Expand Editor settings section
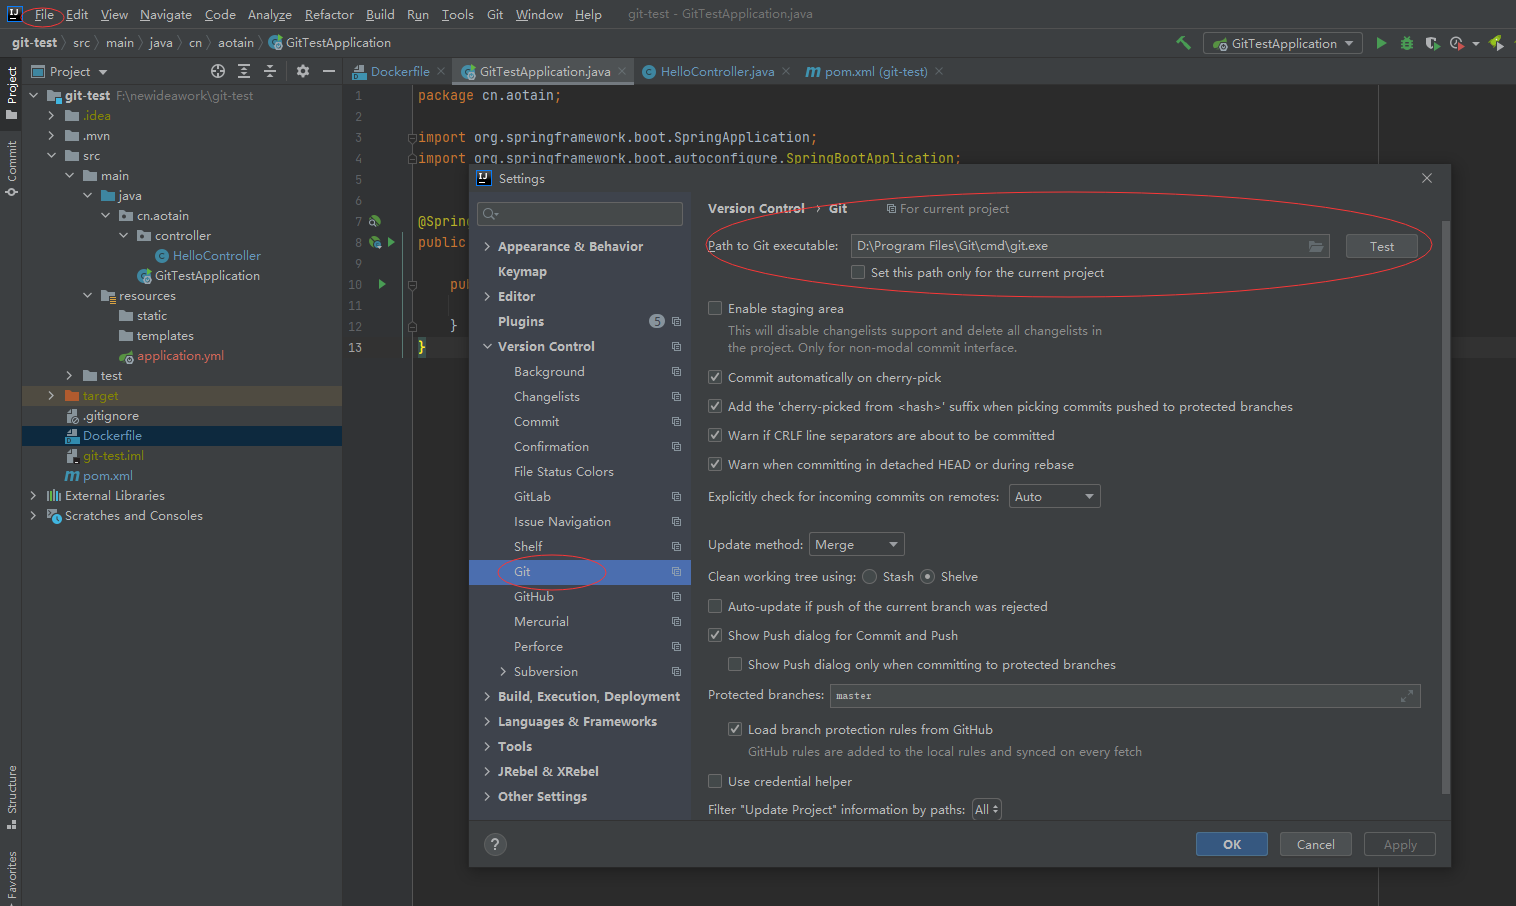The height and width of the screenshot is (906, 1516). 487,296
